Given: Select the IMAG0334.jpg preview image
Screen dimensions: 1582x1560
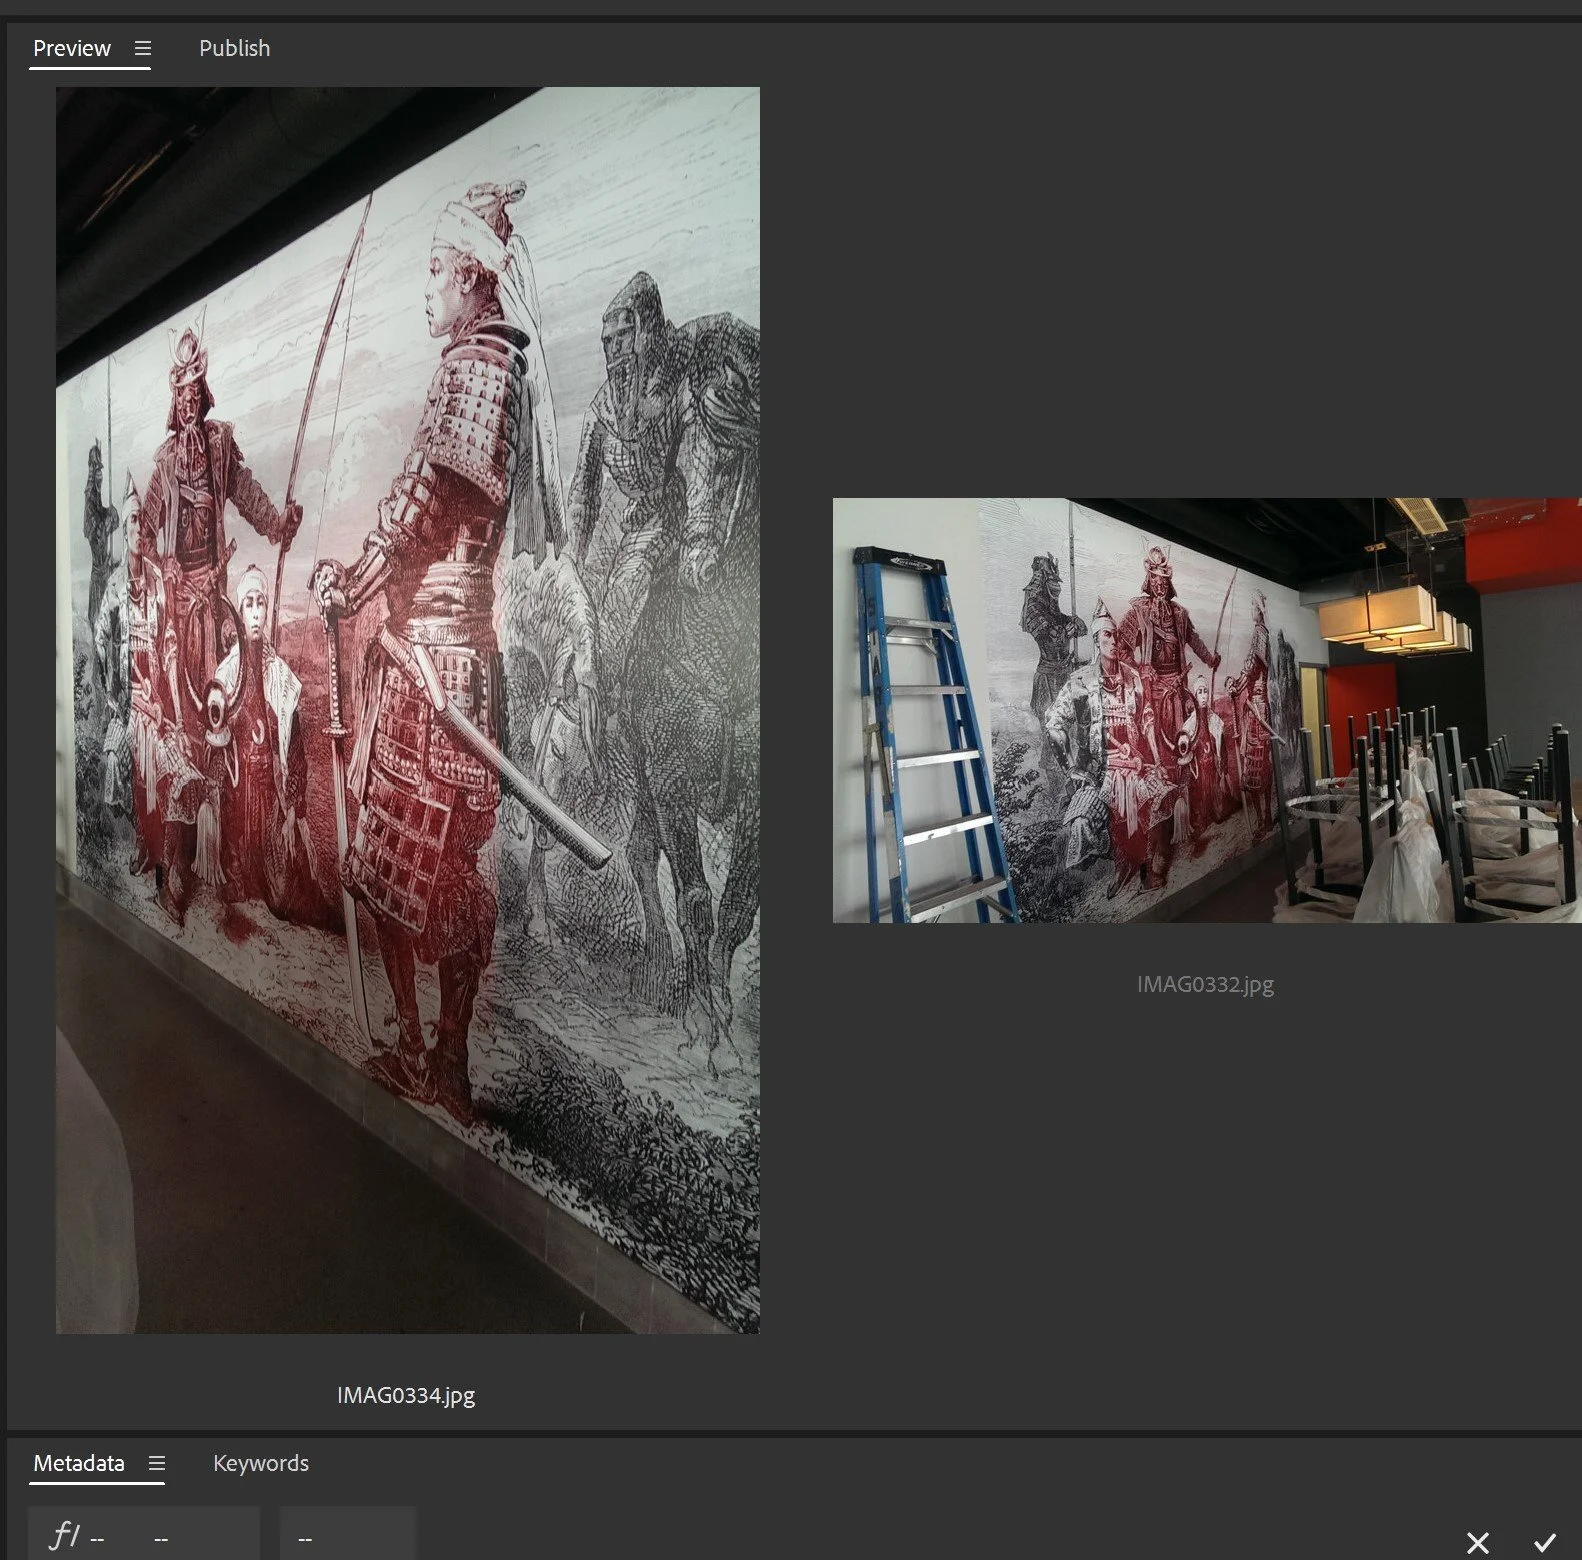Looking at the screenshot, I should pyautogui.click(x=408, y=710).
